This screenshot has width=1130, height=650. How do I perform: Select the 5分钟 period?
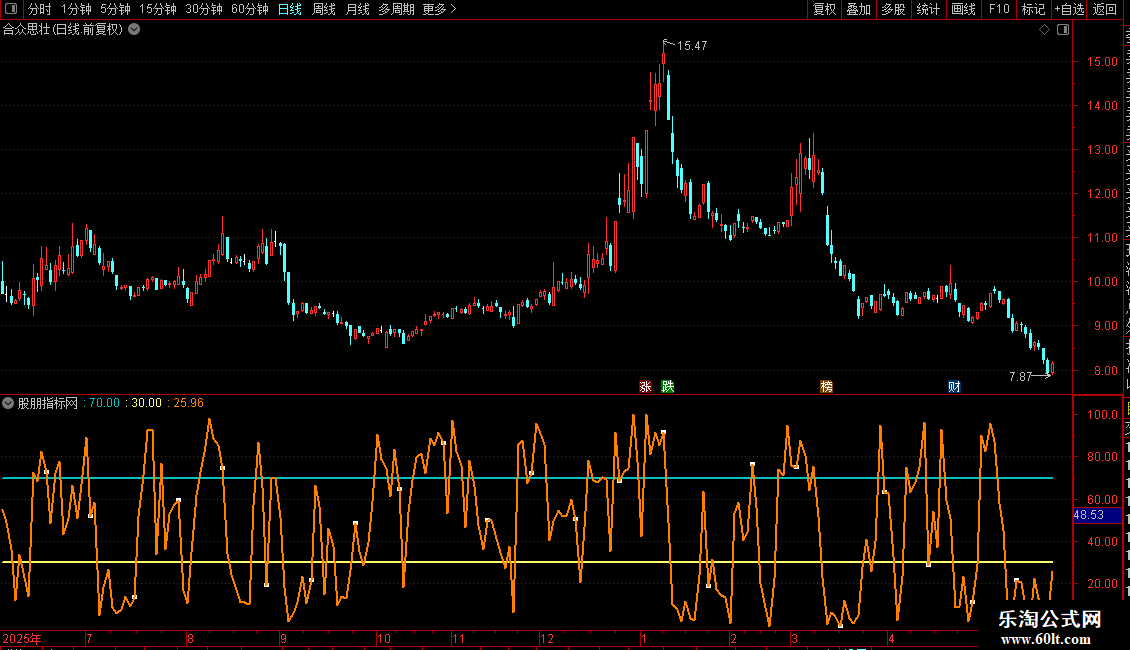(115, 9)
